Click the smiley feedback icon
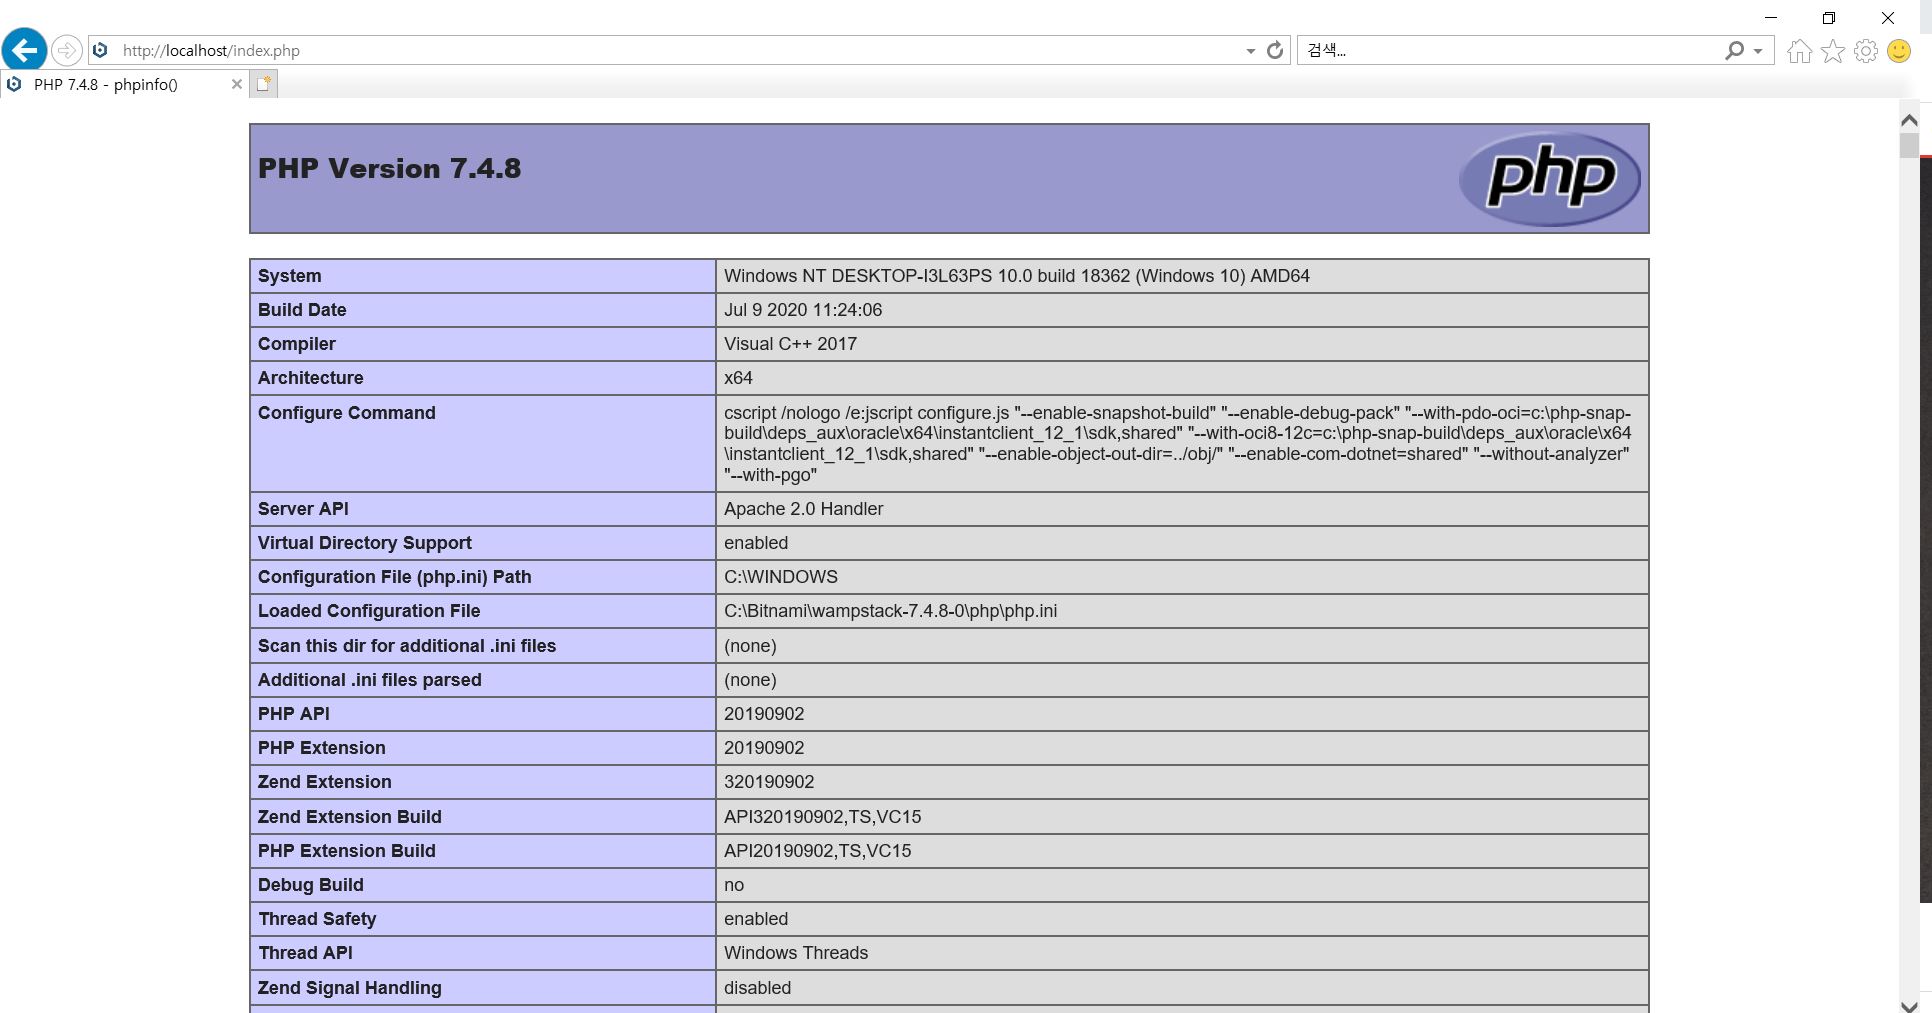Viewport: 1932px width, 1013px height. 1898,50
